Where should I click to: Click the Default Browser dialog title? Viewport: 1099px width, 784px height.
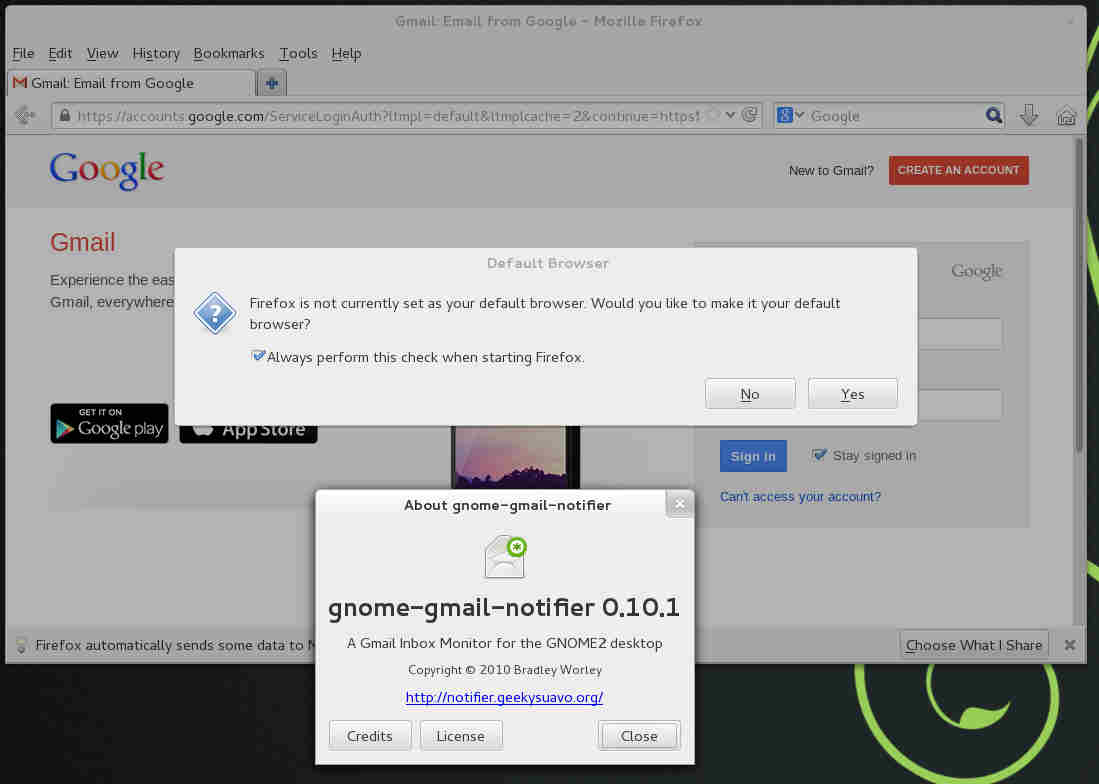click(x=547, y=263)
